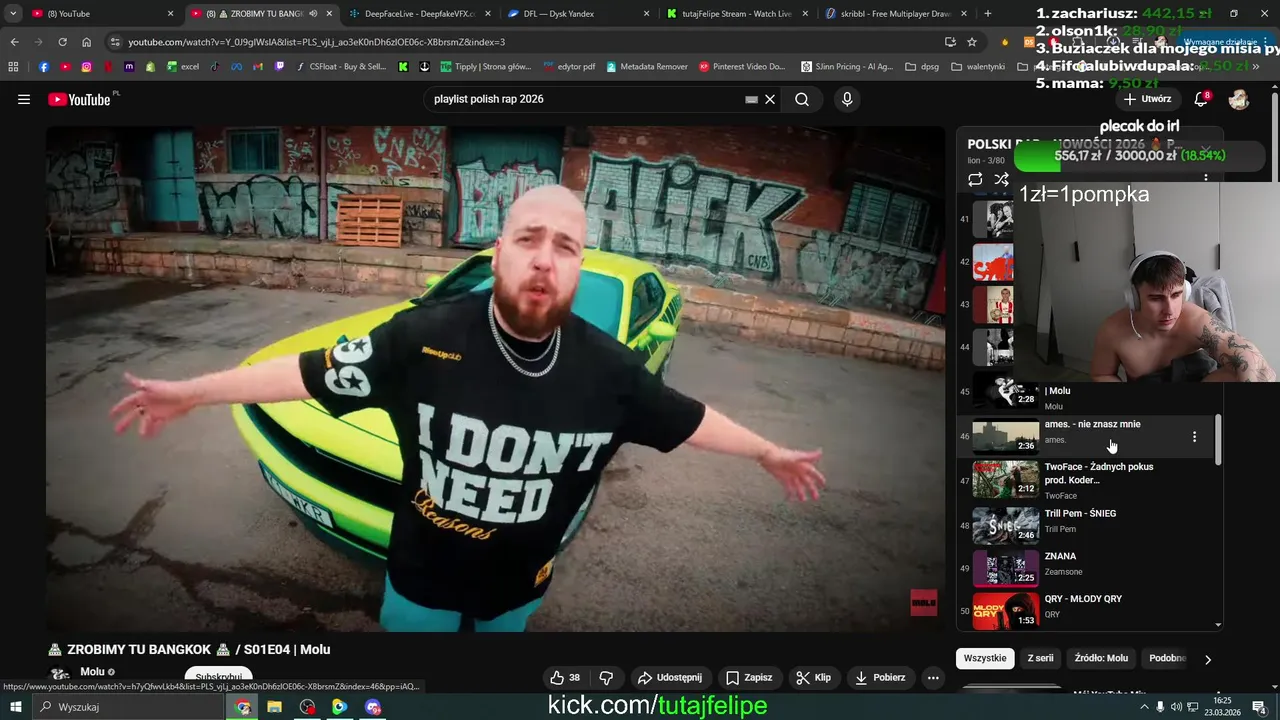
Task: Subscribe to the Molu channel
Action: 218,676
